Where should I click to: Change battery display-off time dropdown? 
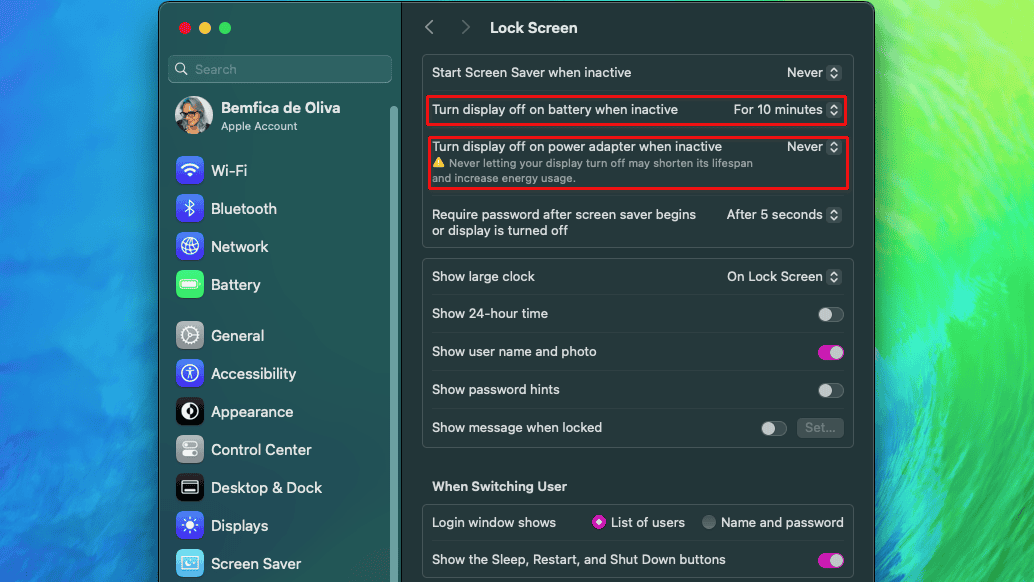coord(786,110)
